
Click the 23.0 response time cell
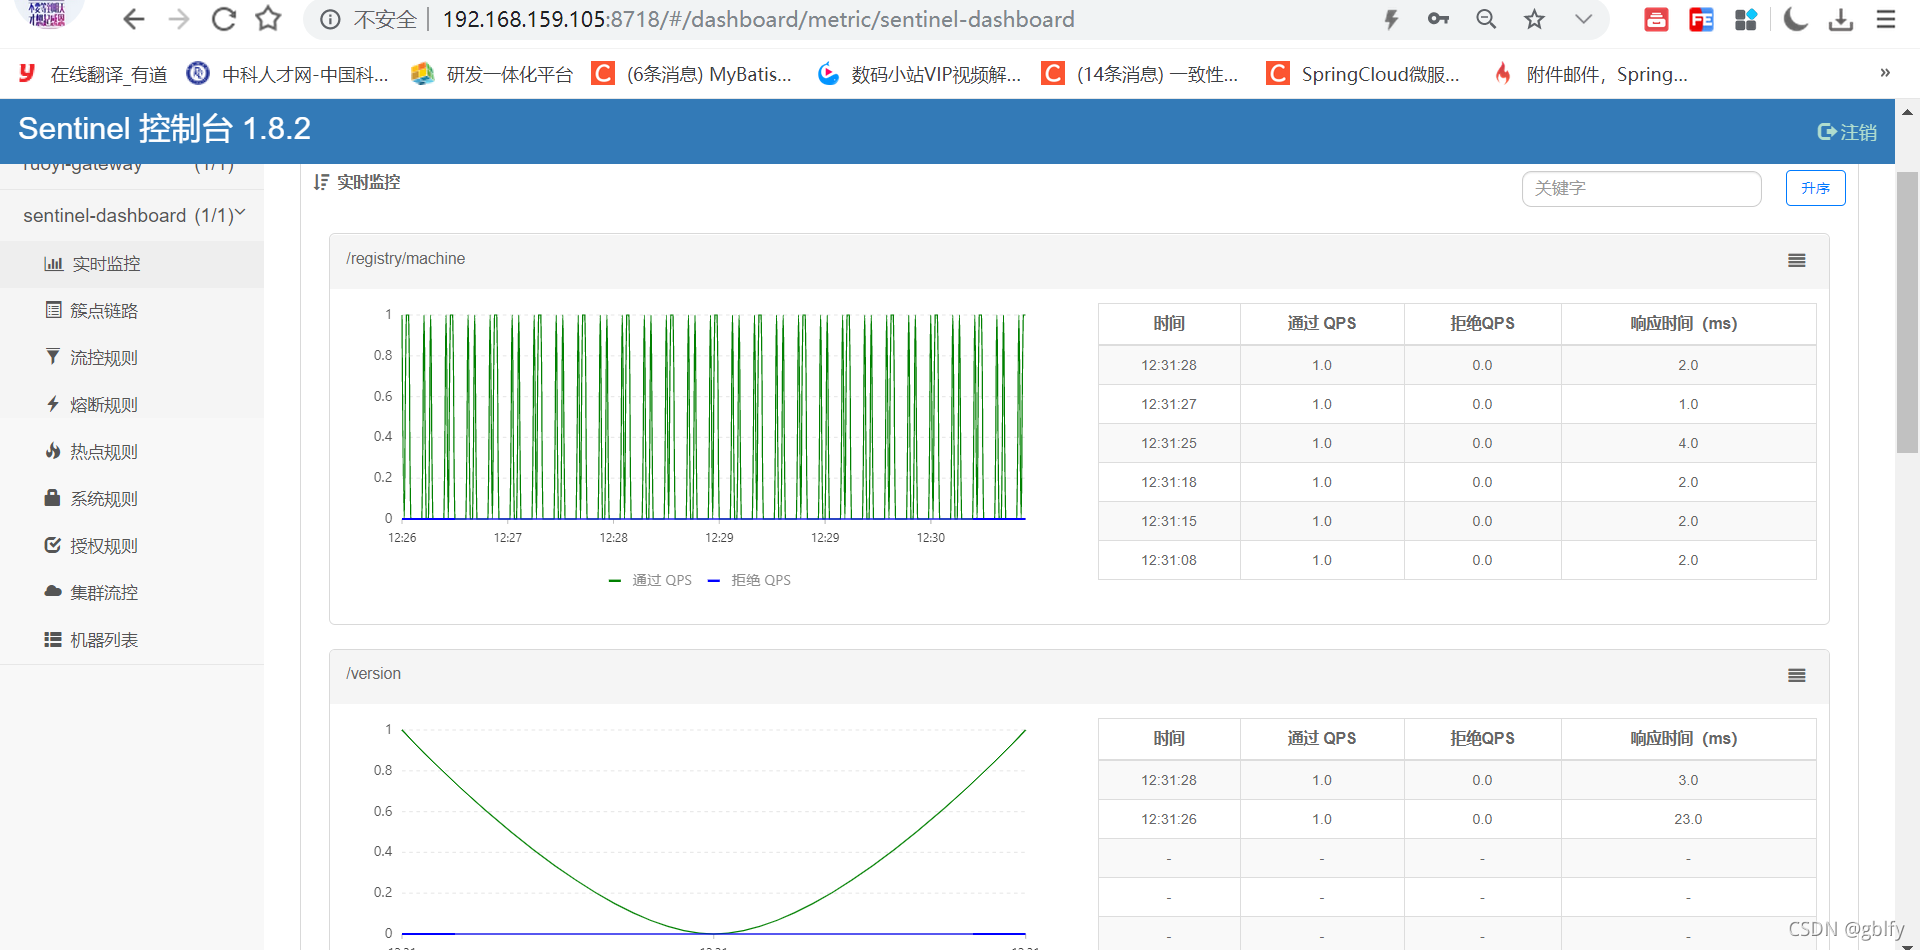click(x=1688, y=819)
